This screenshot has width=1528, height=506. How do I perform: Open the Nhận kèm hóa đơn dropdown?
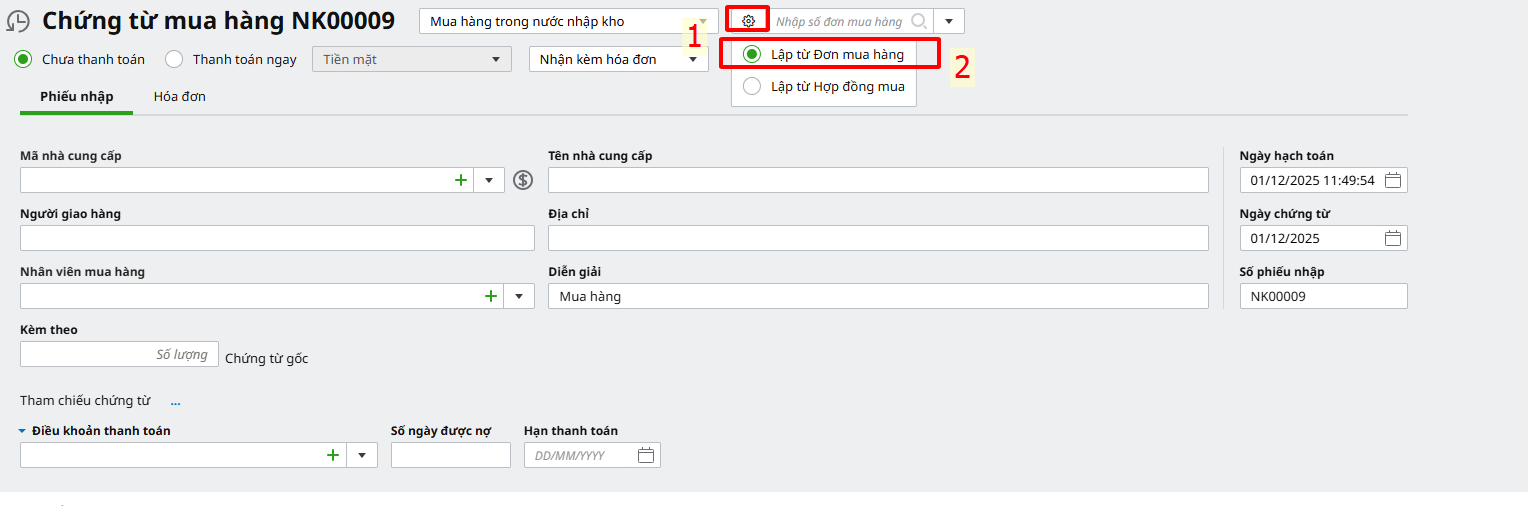coord(692,59)
